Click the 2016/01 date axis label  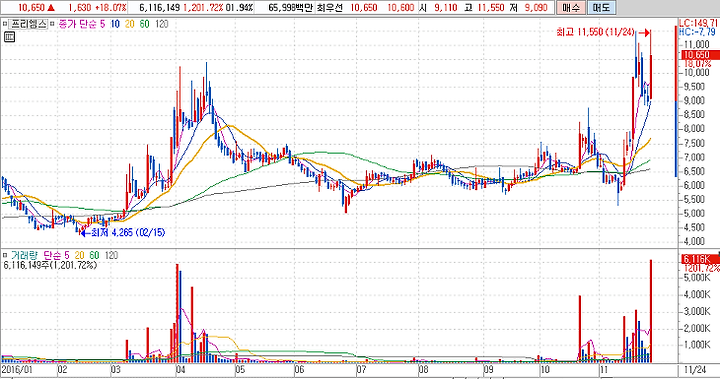point(17,370)
